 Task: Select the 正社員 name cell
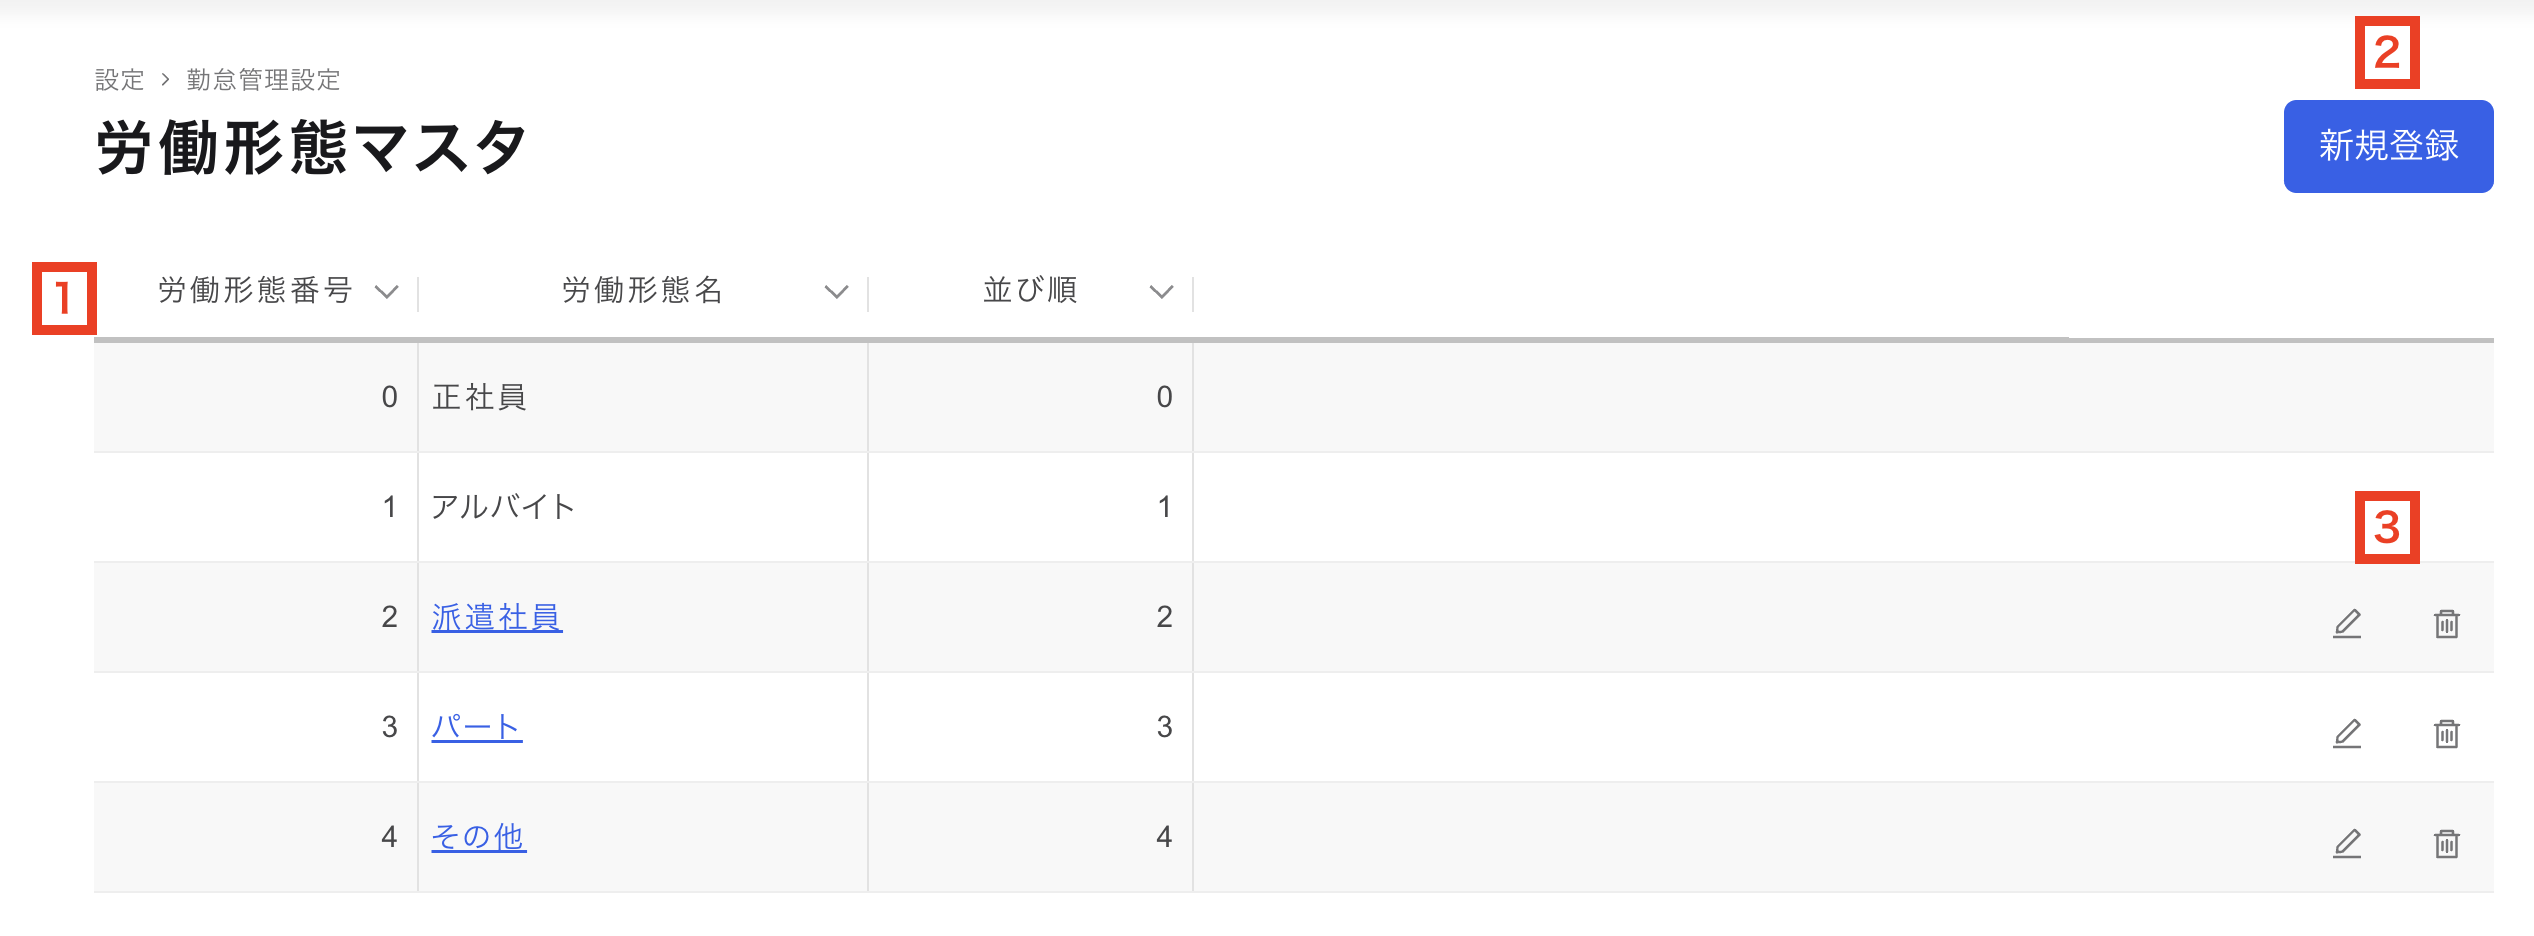pos(479,397)
